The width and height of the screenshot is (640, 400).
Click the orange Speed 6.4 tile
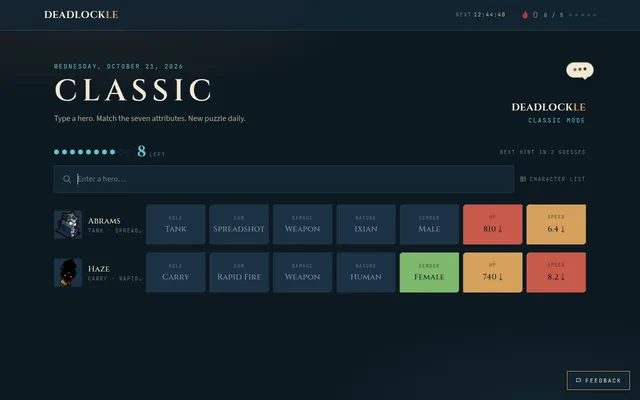(556, 224)
